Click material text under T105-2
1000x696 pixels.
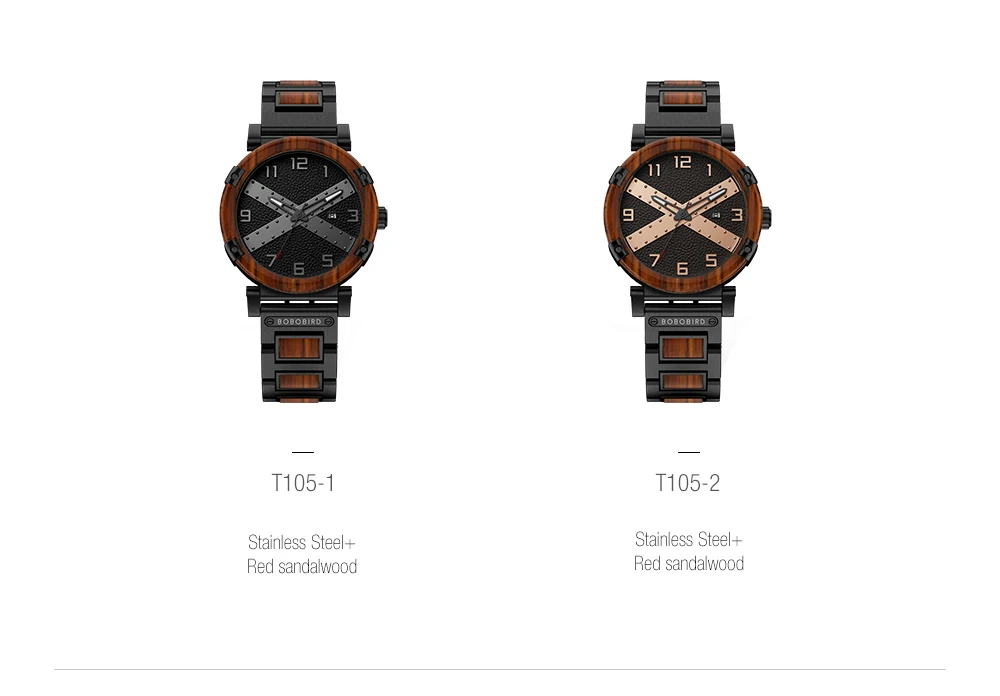689,551
